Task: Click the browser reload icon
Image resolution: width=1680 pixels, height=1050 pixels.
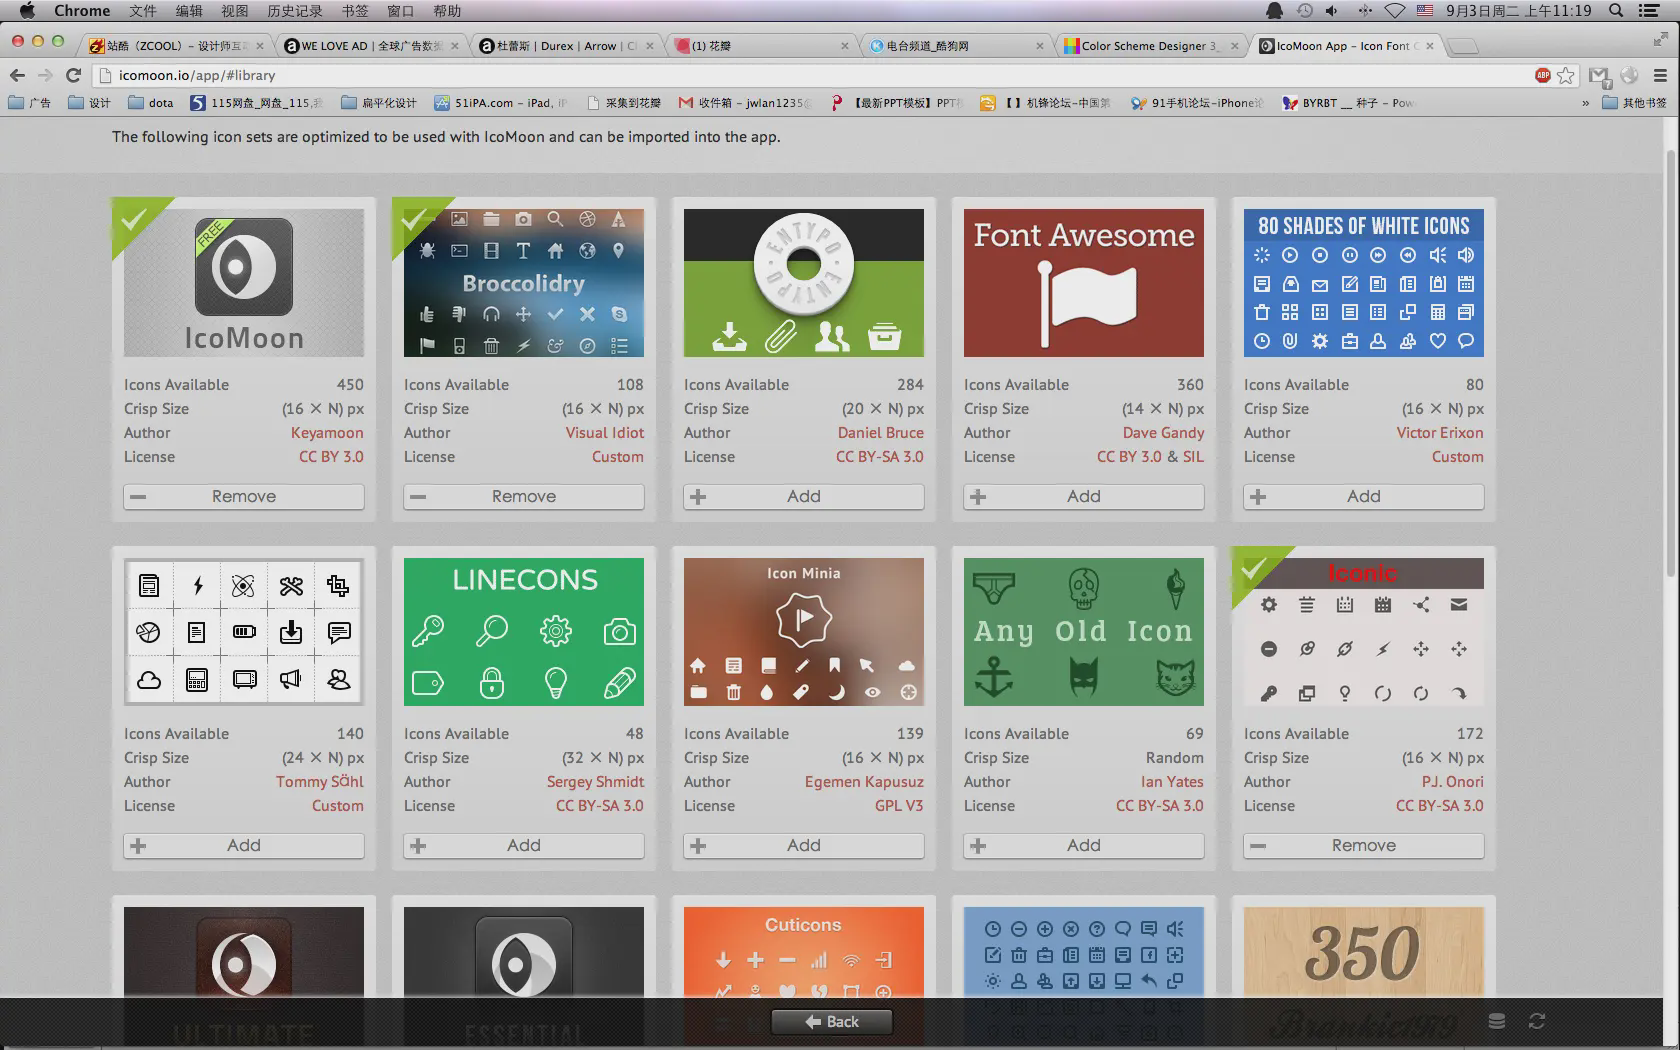Action: click(x=73, y=75)
